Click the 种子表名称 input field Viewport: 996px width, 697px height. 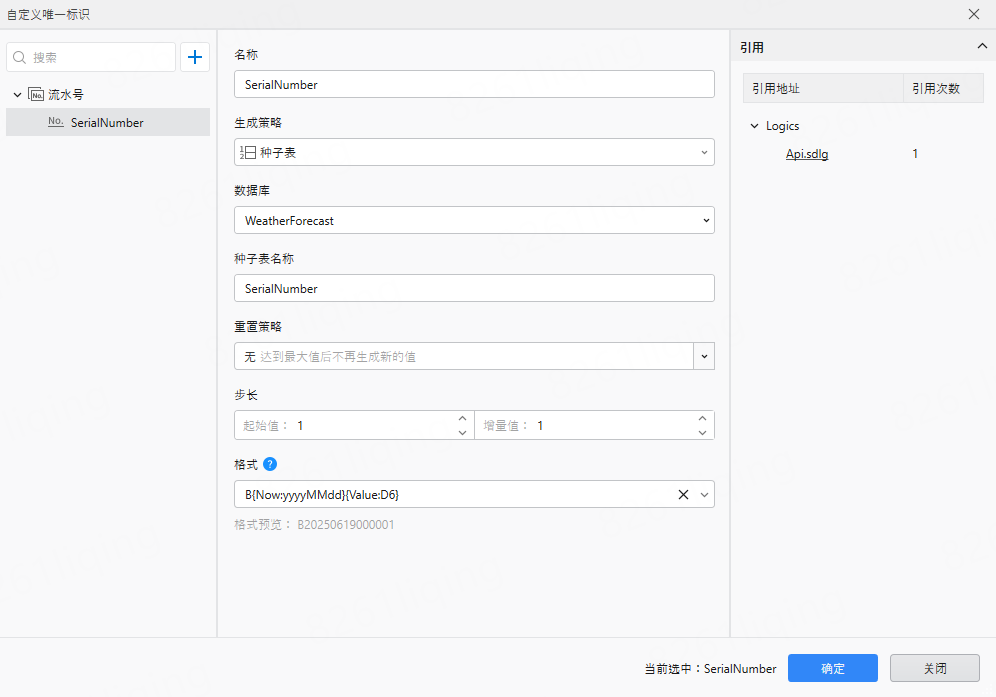tap(474, 289)
